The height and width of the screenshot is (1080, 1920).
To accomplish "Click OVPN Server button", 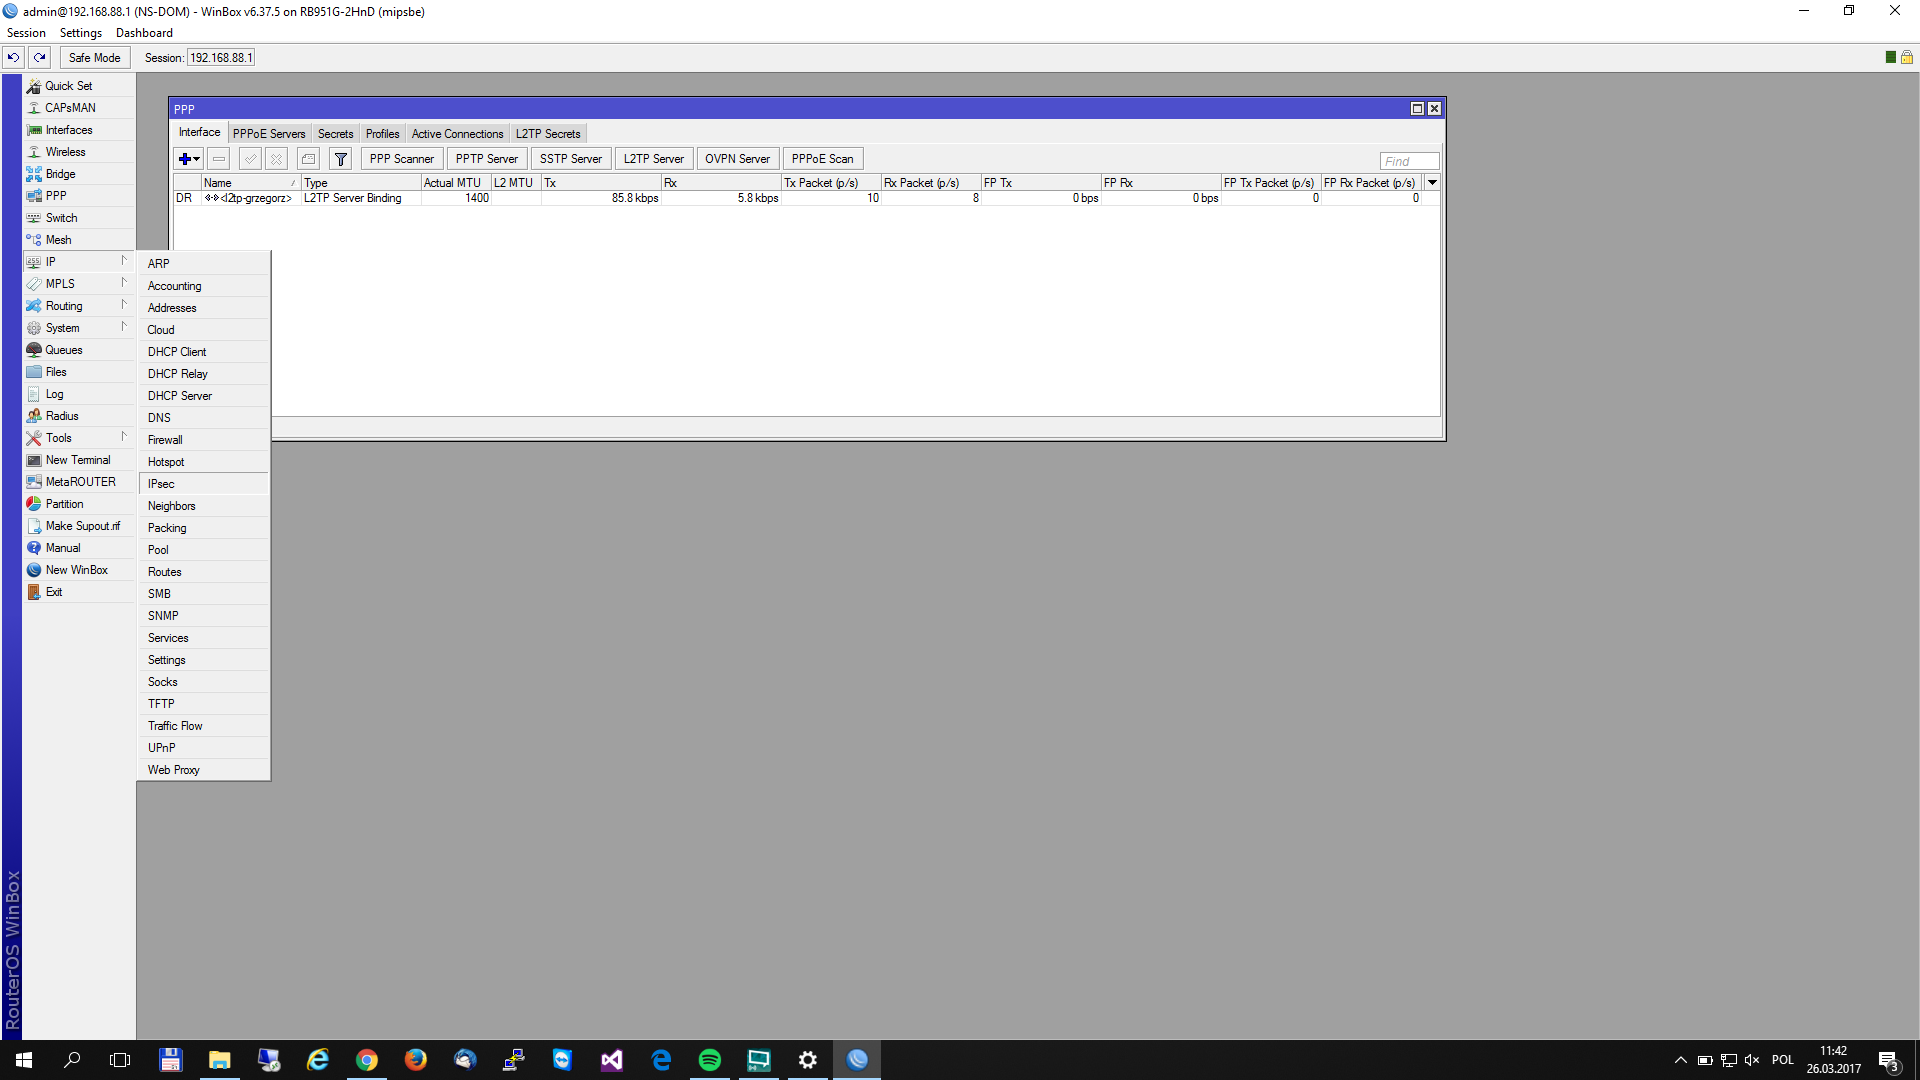I will tap(738, 159).
